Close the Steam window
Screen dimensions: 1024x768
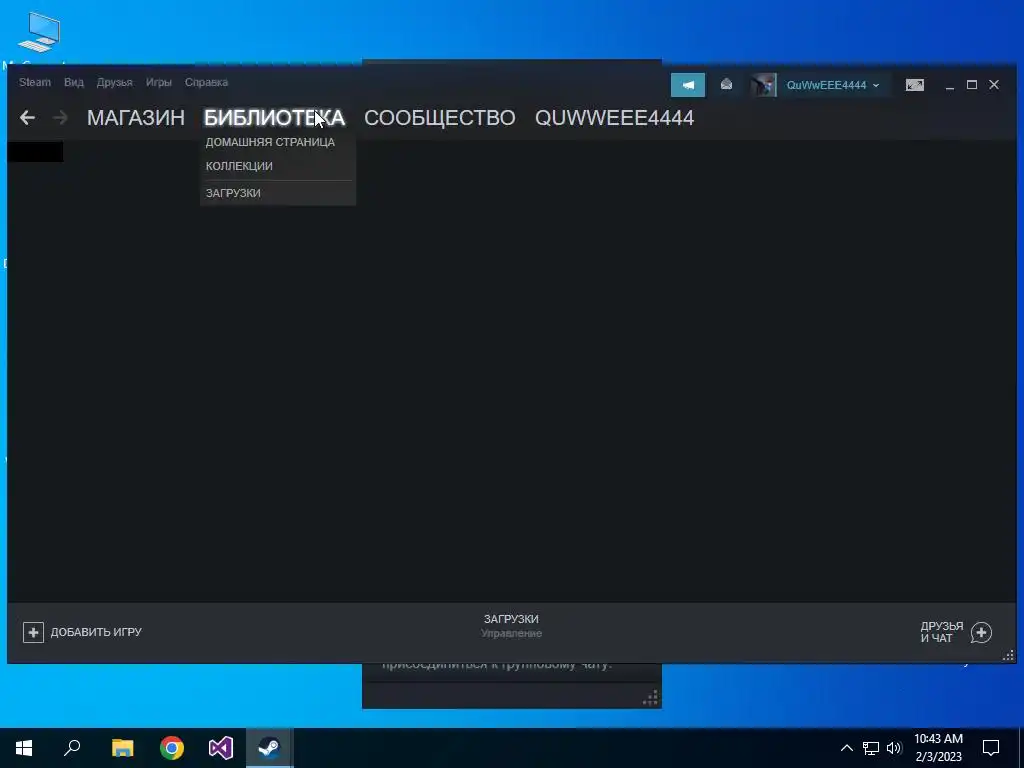pos(994,85)
